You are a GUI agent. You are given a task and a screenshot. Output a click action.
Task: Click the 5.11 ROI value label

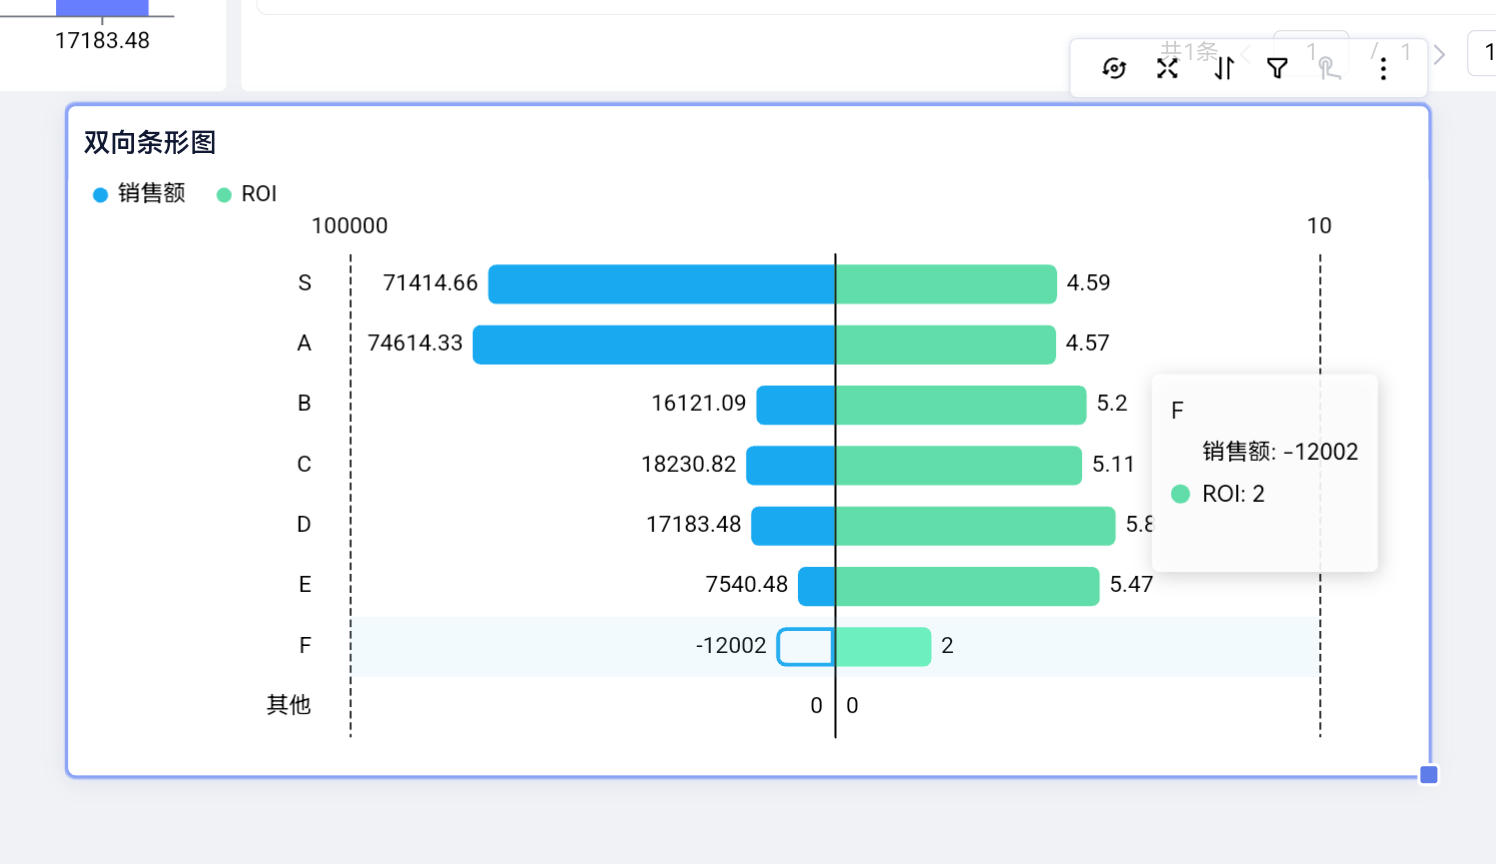(1113, 464)
